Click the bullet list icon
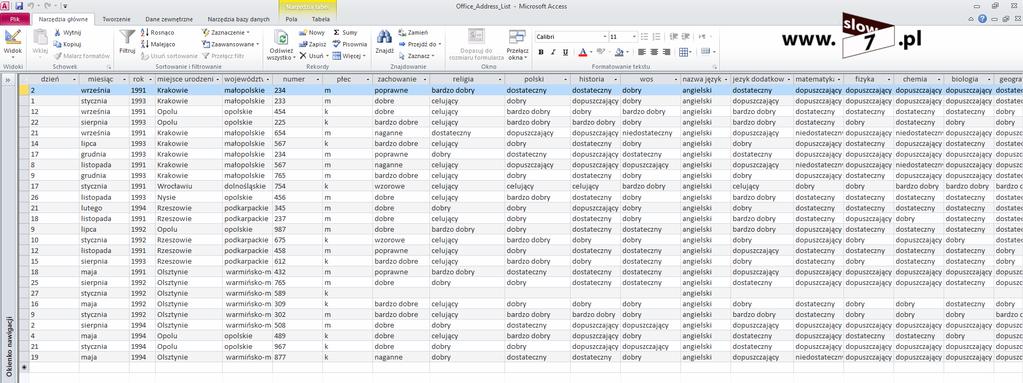 pyautogui.click(x=645, y=37)
